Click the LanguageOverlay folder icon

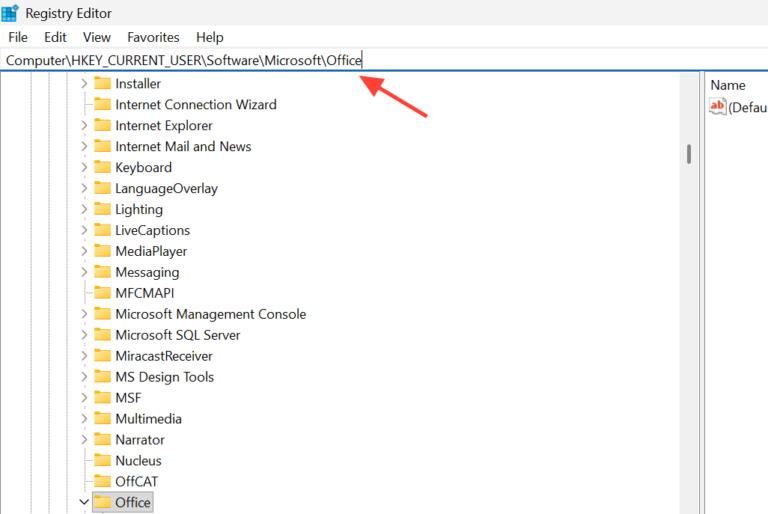[102, 188]
